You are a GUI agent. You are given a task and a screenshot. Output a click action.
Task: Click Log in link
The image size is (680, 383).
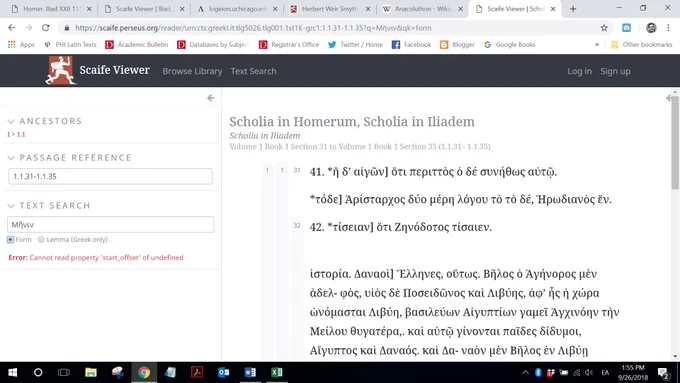579,71
